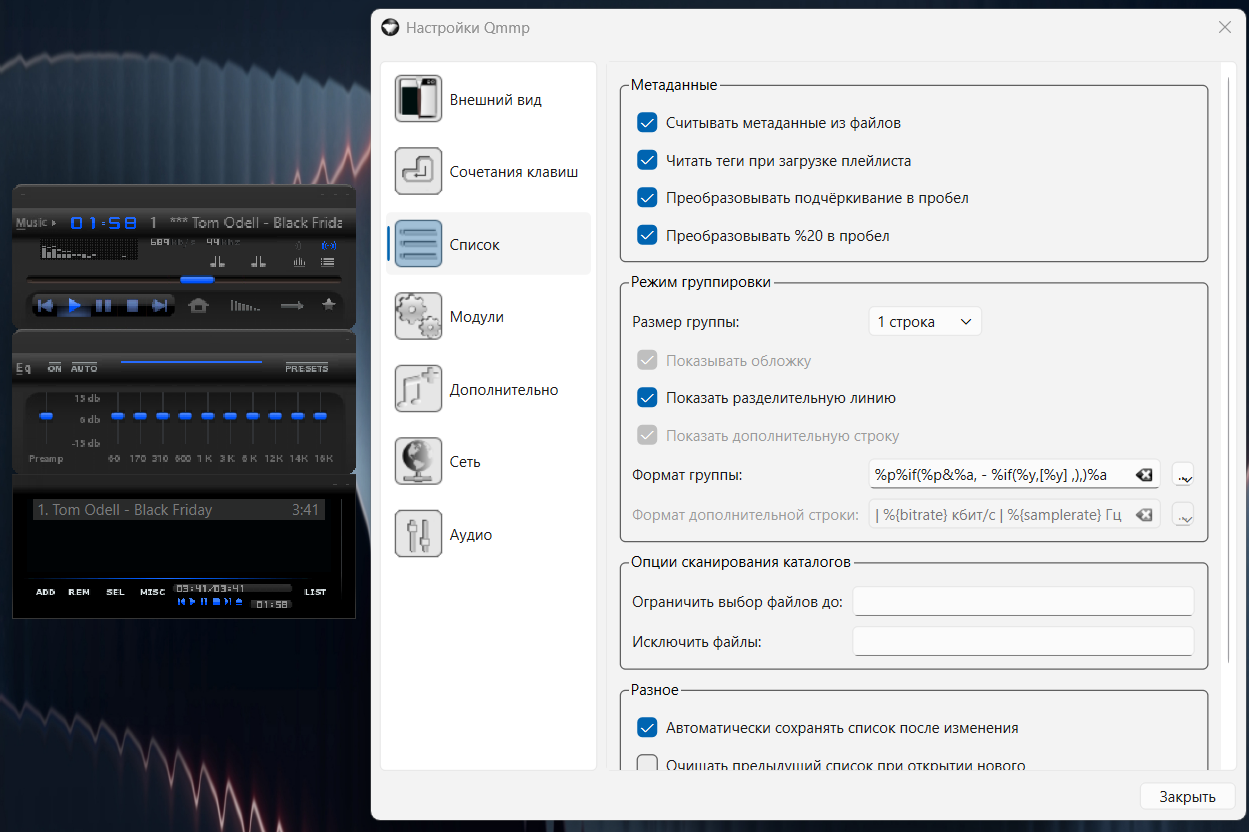Uncheck Считывать метаданные из файлов
Viewport: 1249px width, 832px height.
[x=647, y=123]
